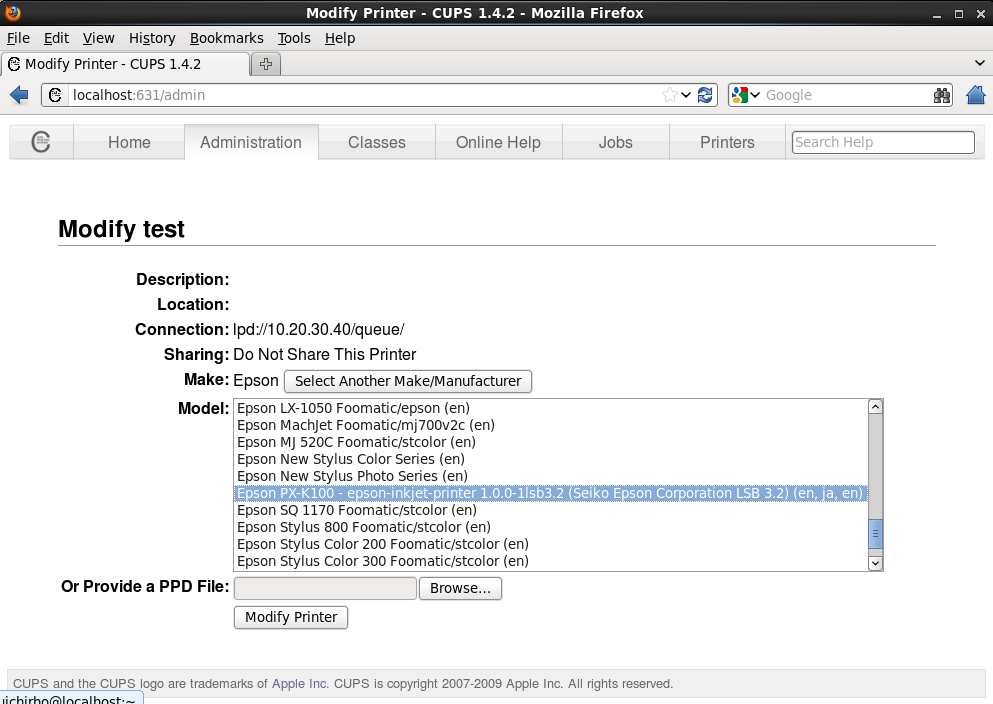Select Epson Stylus Color 200 Foomatic/stcolor model
This screenshot has width=993, height=704.
pos(551,544)
